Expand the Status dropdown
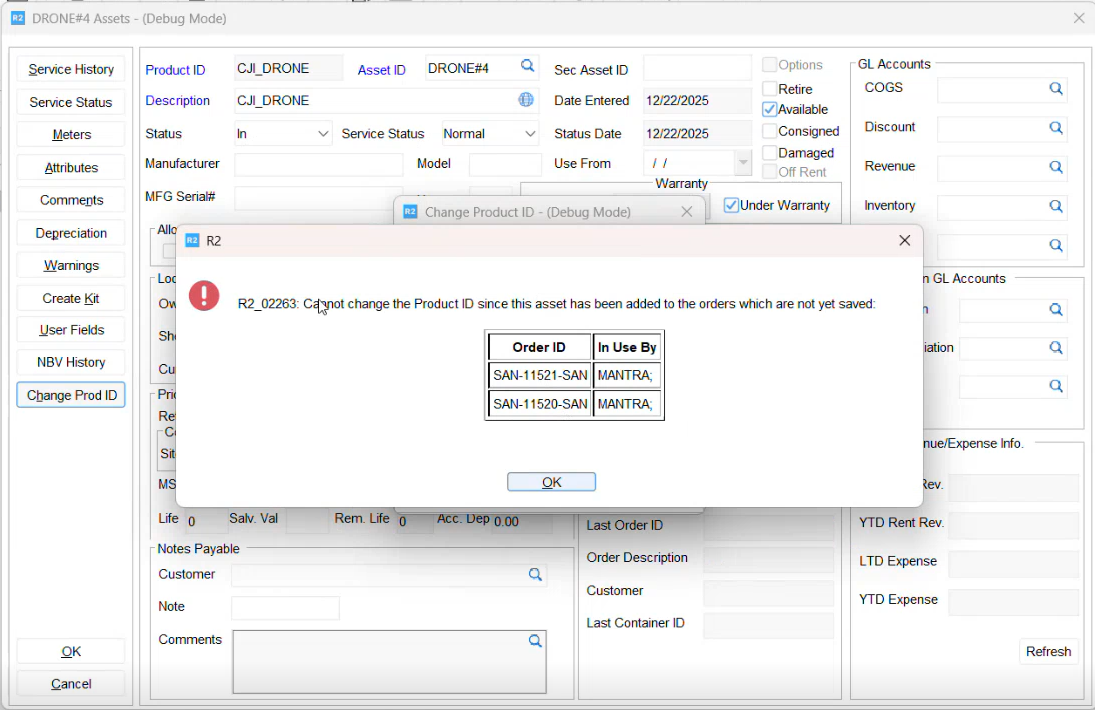The image size is (1095, 710). click(x=323, y=134)
